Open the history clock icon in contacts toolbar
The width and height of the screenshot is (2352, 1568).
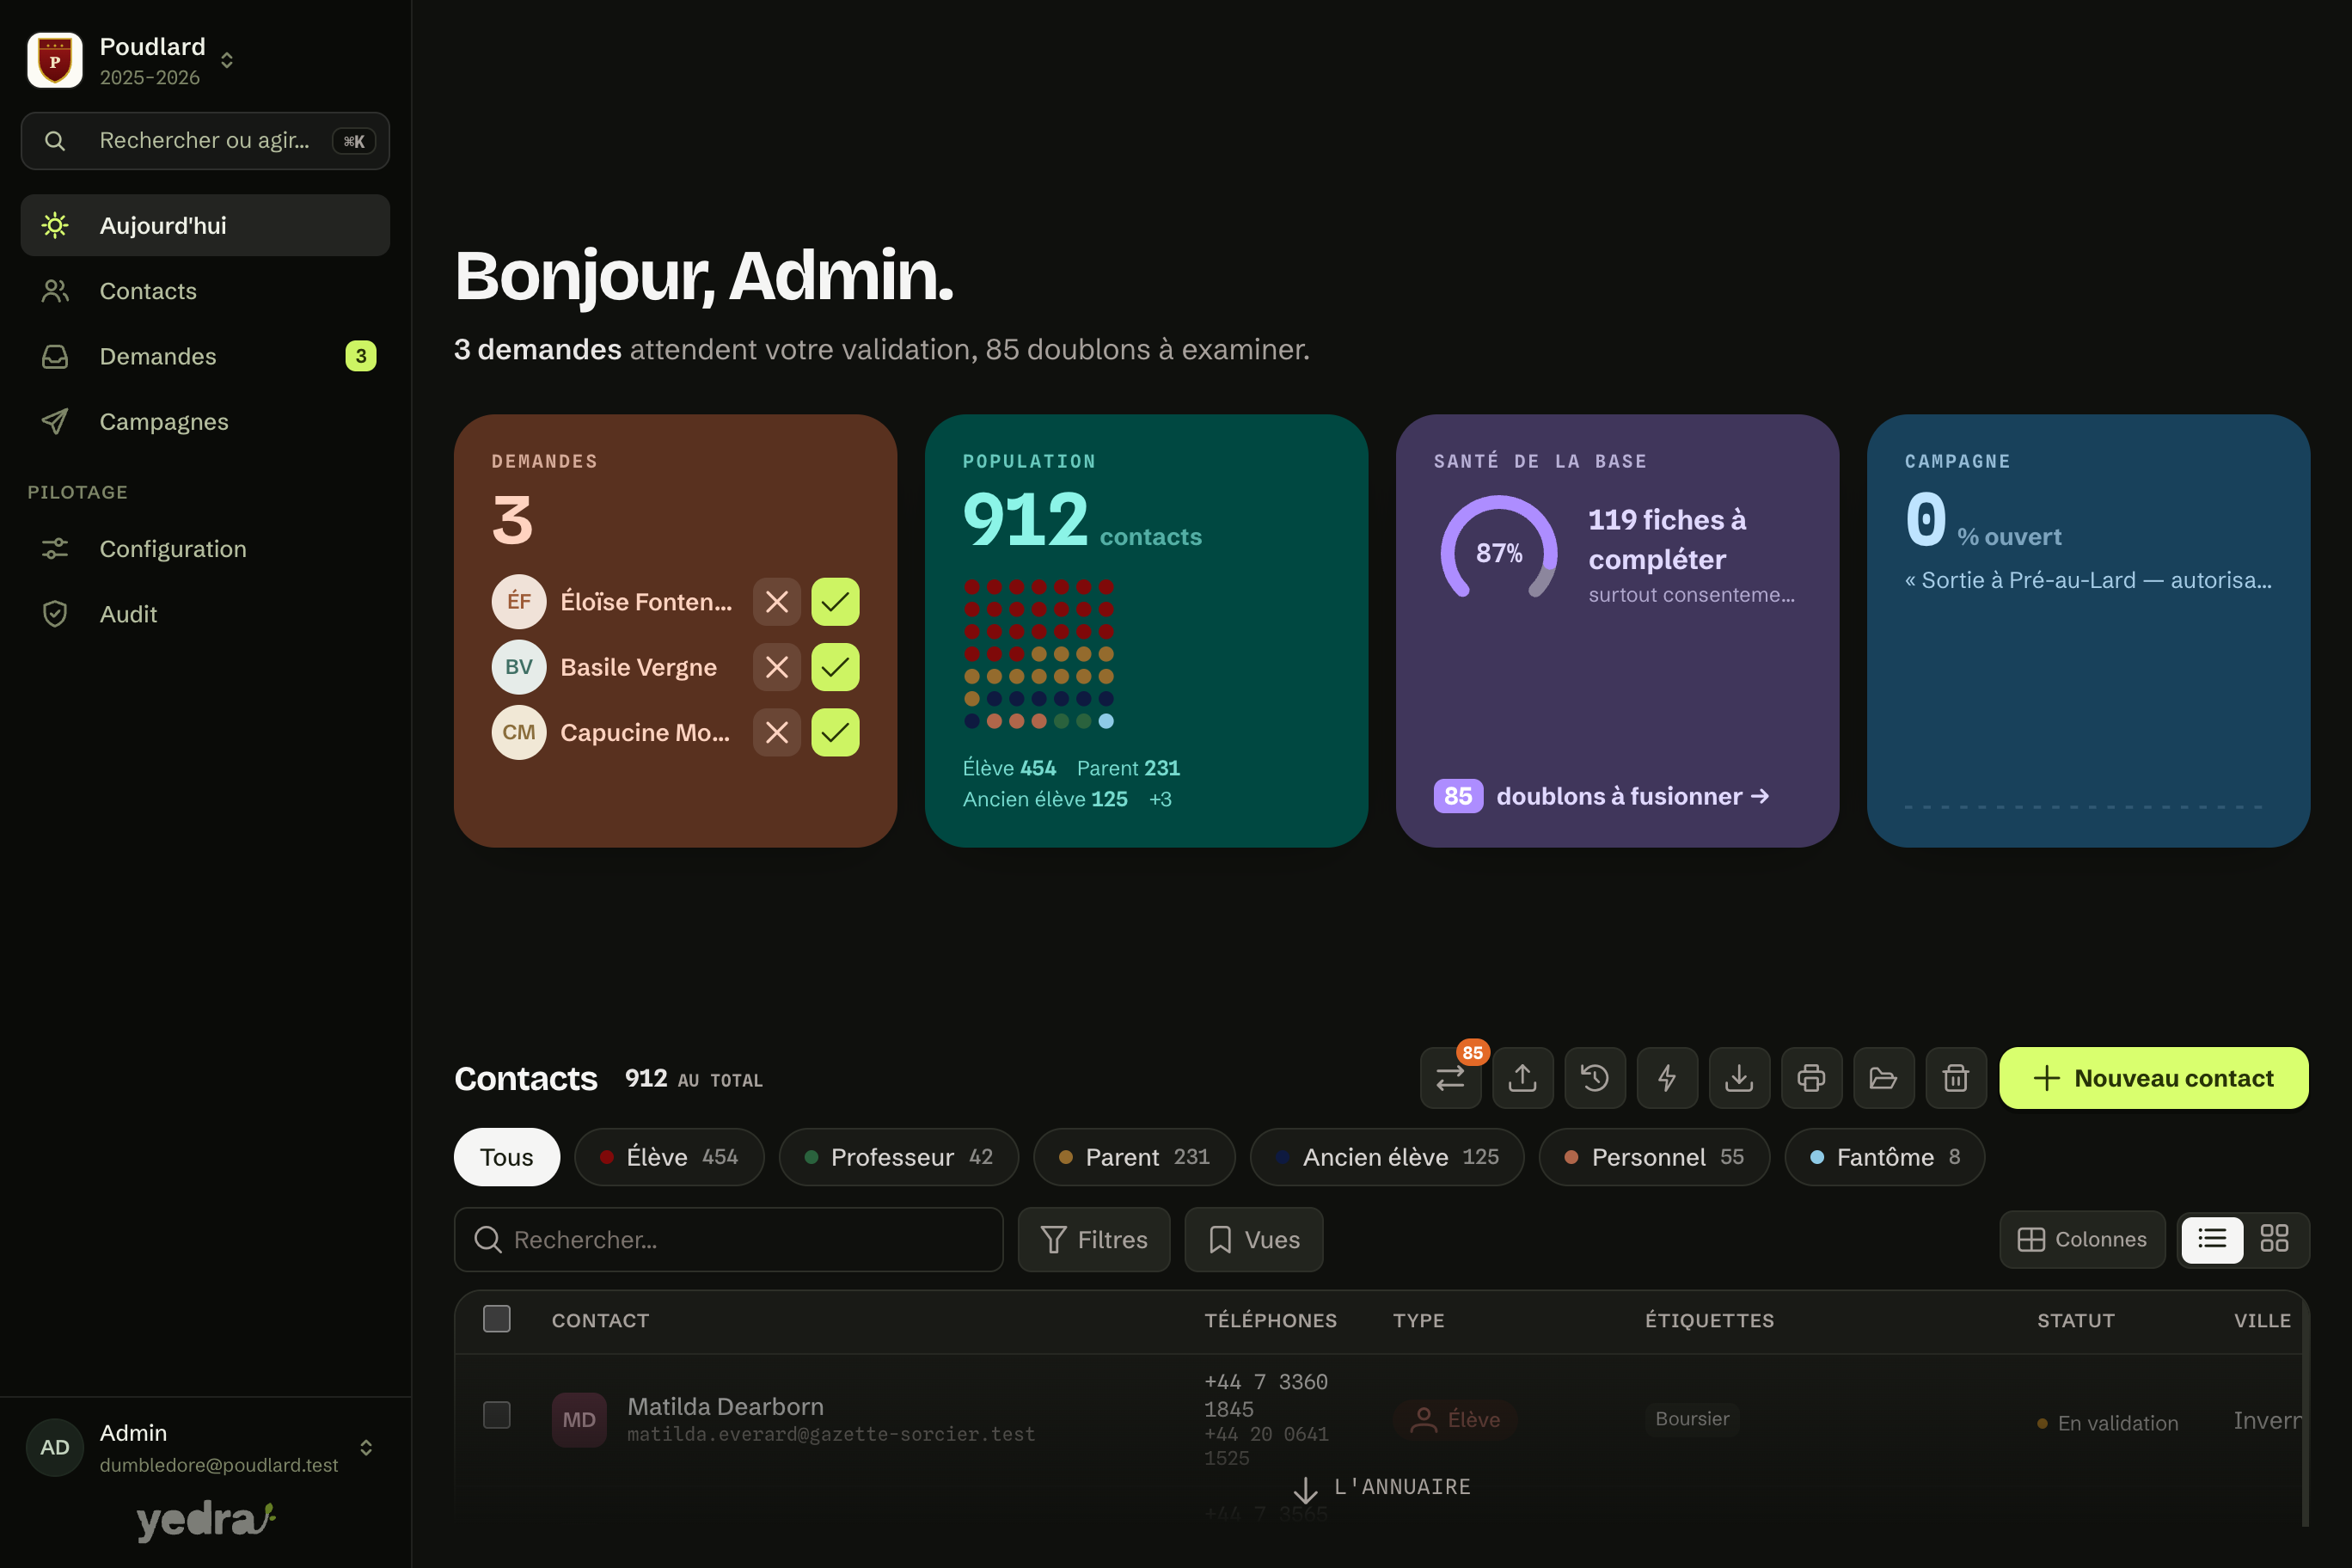click(1595, 1078)
